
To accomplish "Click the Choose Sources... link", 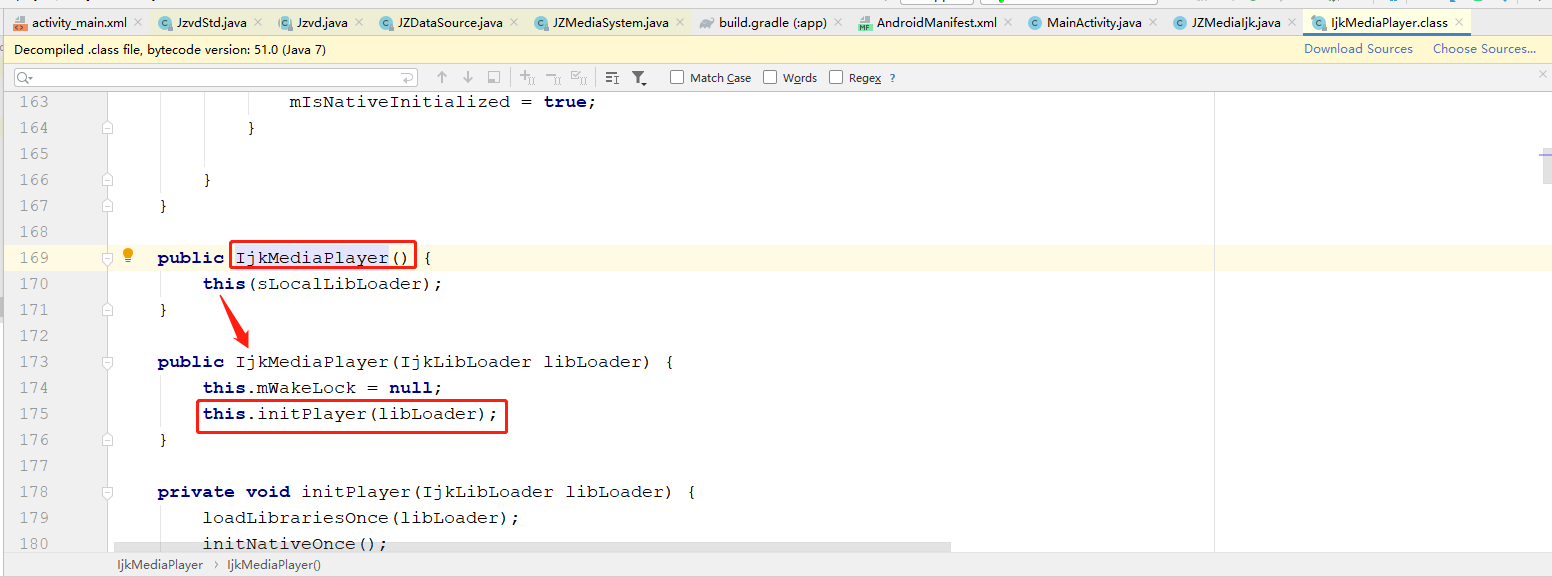I will 1484,48.
